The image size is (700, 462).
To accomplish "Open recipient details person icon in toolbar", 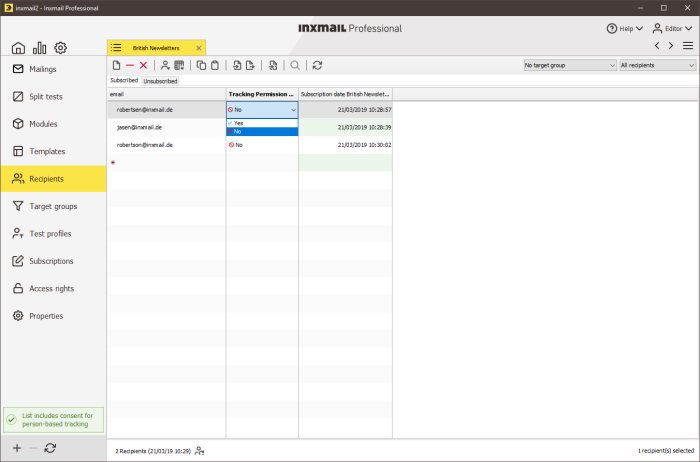I will coord(165,66).
